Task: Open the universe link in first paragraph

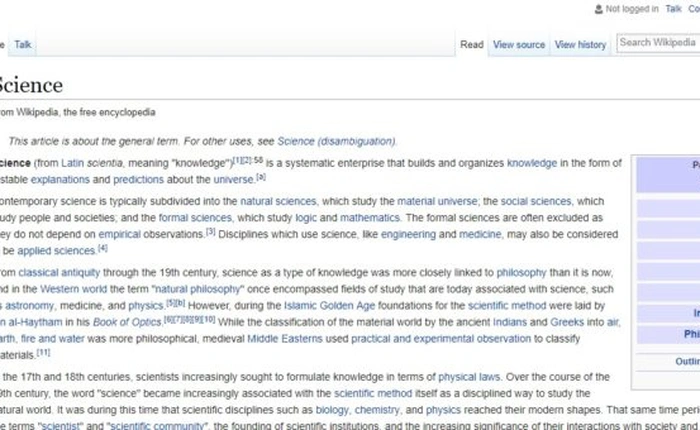Action: pyautogui.click(x=233, y=180)
